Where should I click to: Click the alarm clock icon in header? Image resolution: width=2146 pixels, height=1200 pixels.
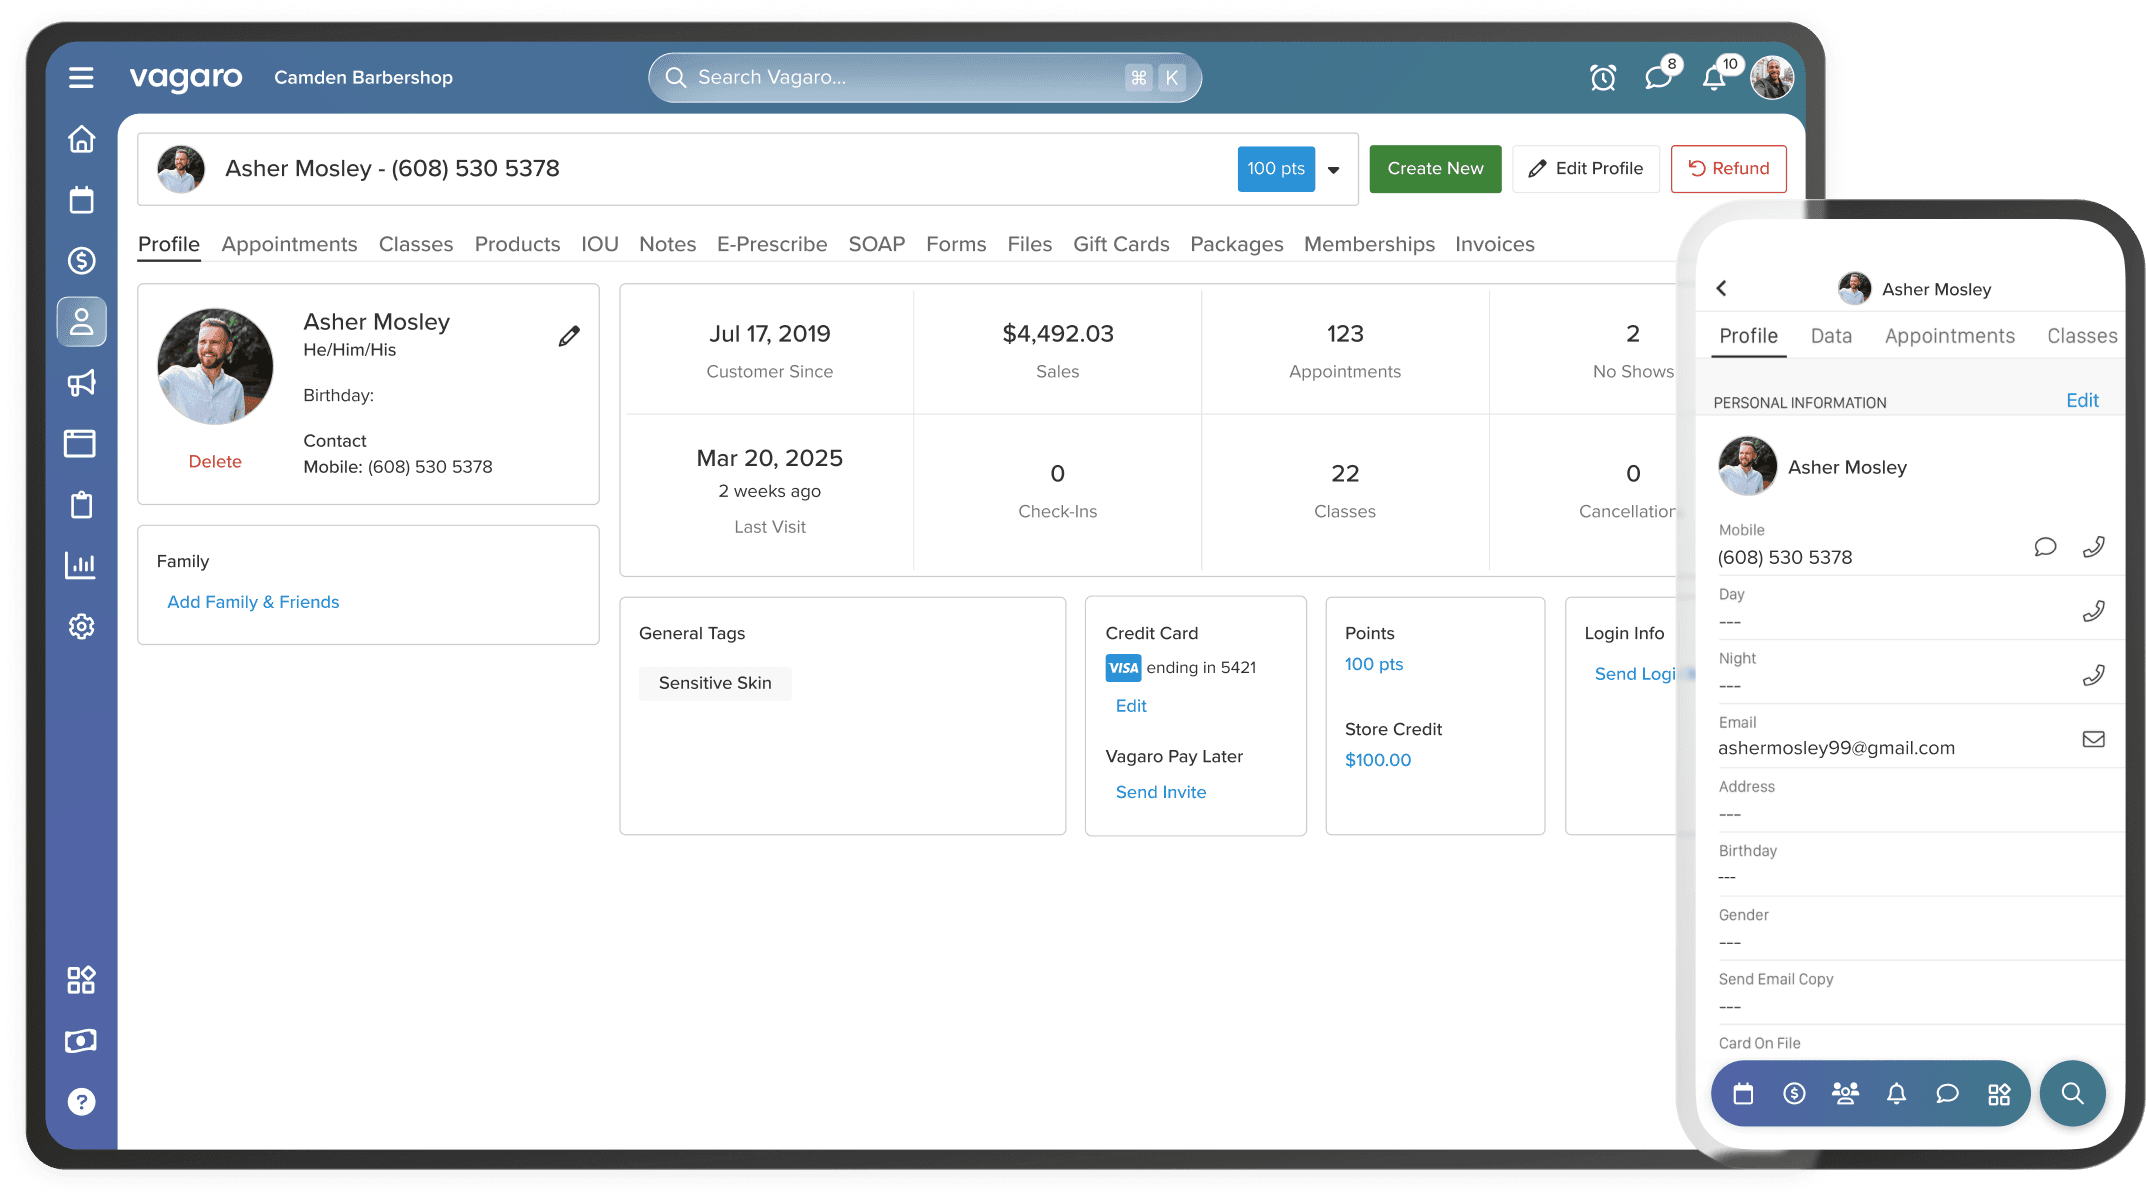point(1603,78)
